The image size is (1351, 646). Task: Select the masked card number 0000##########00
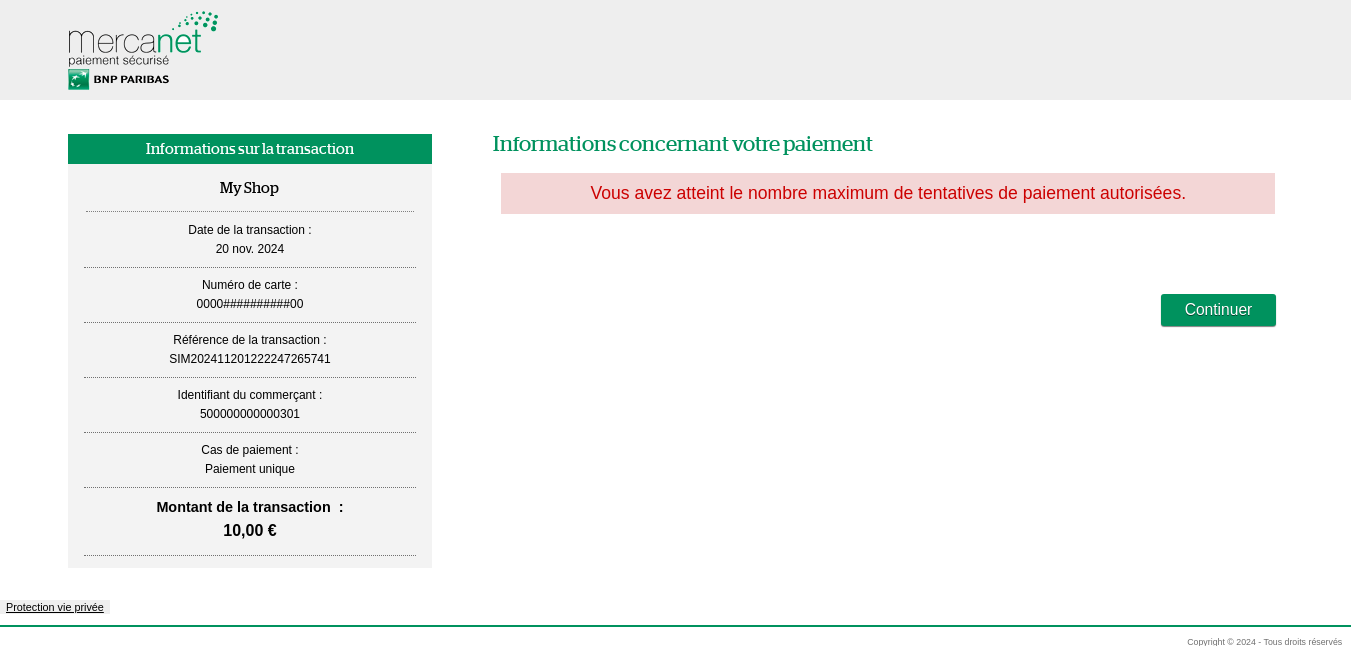tap(249, 304)
